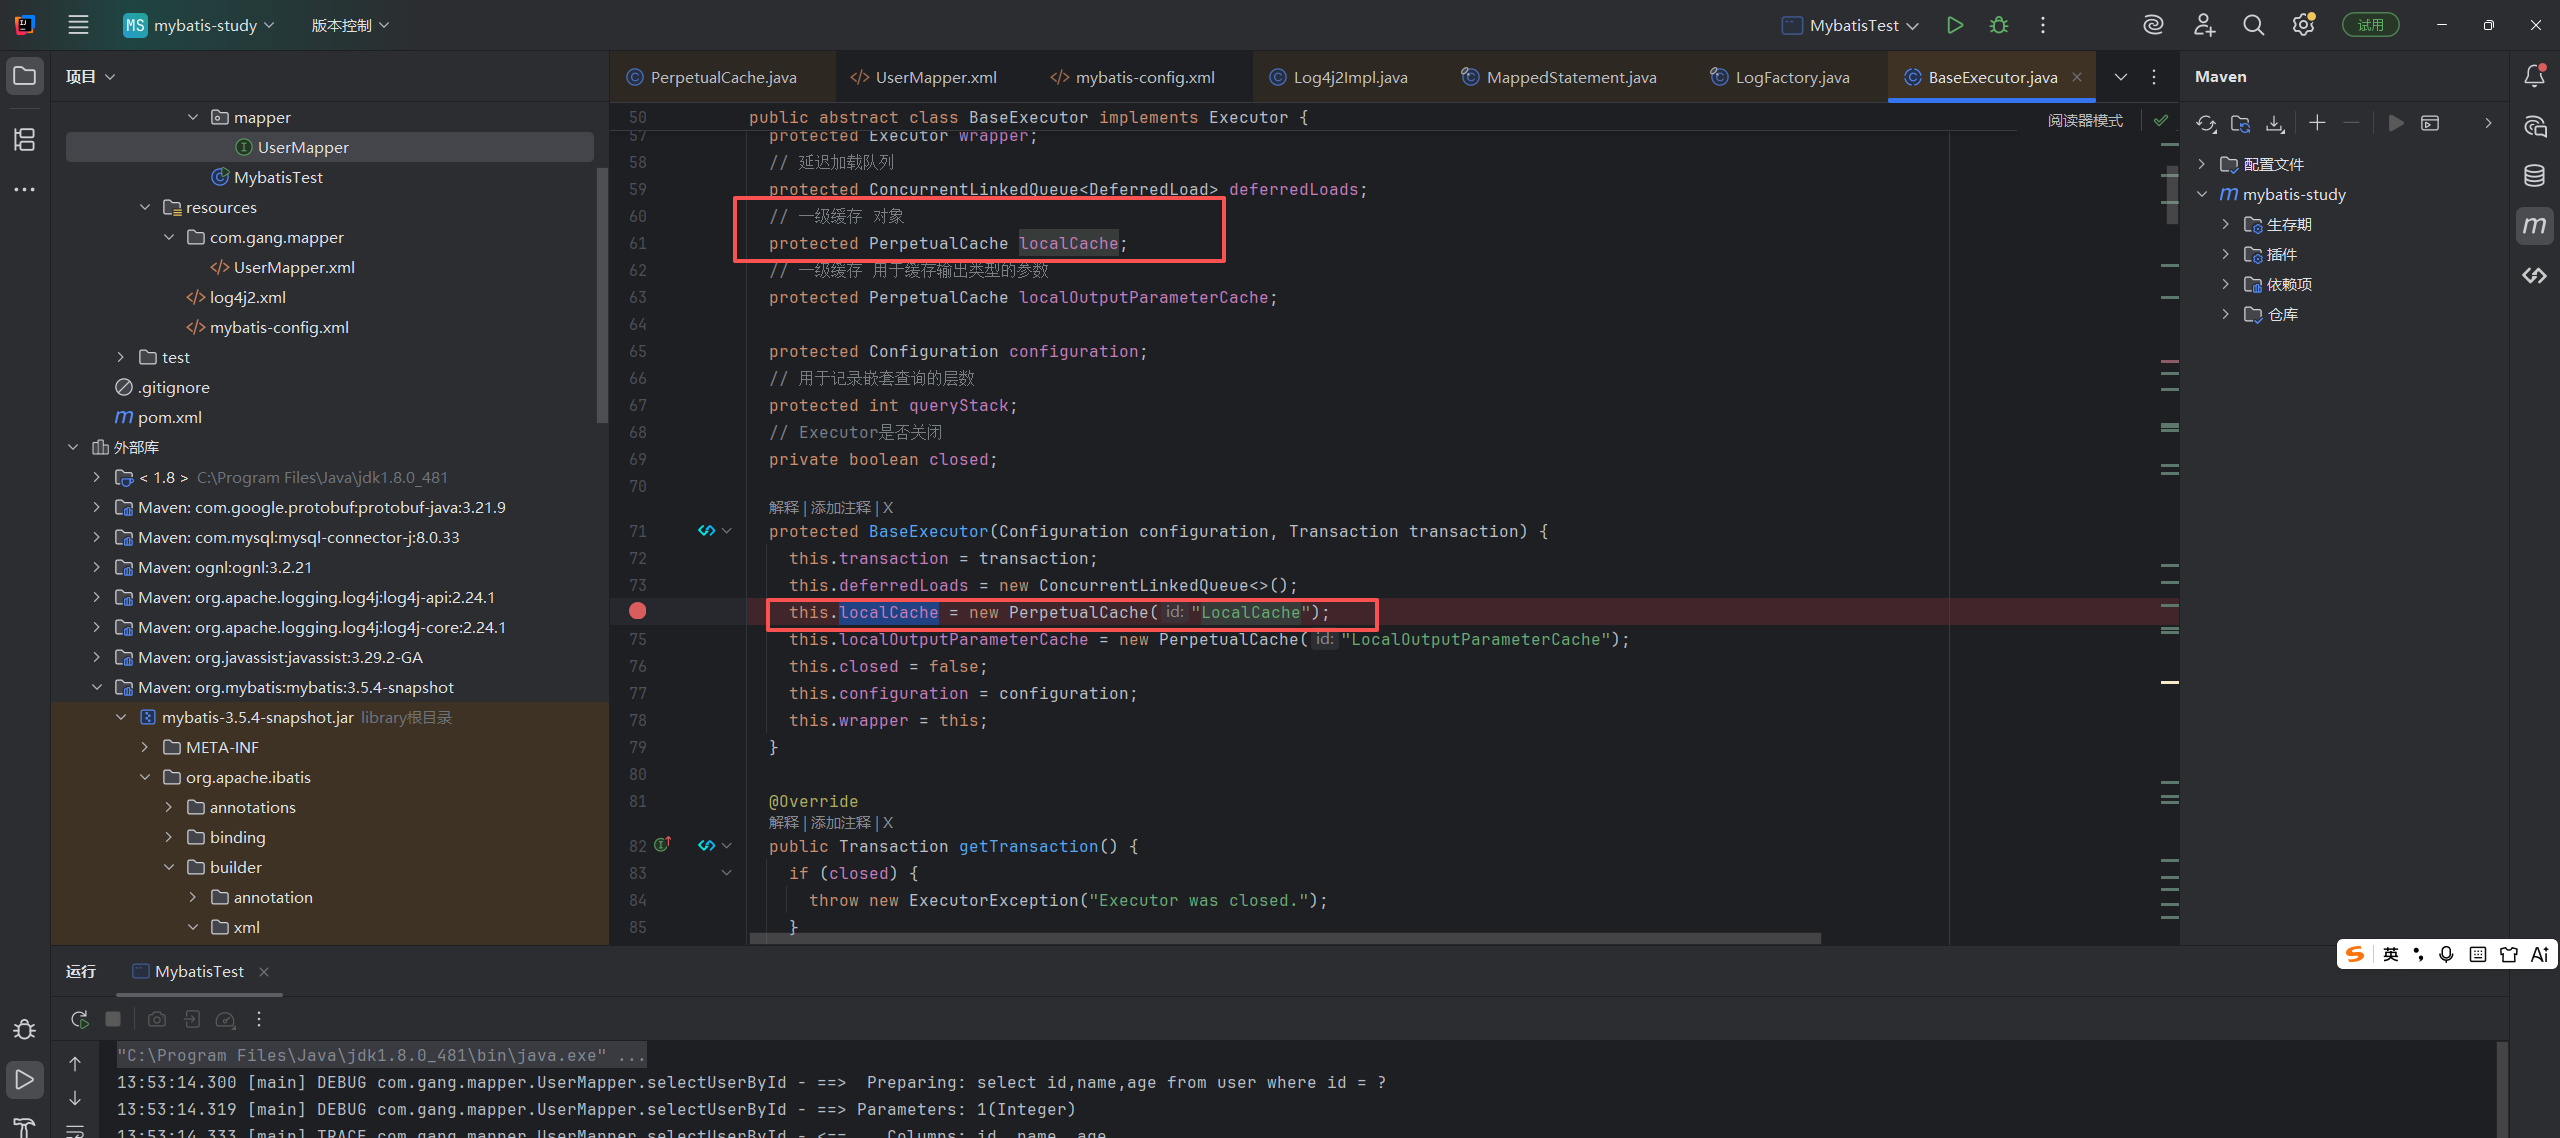
Task: Open the Run tool window icon on left bar
Action: click(25, 1080)
